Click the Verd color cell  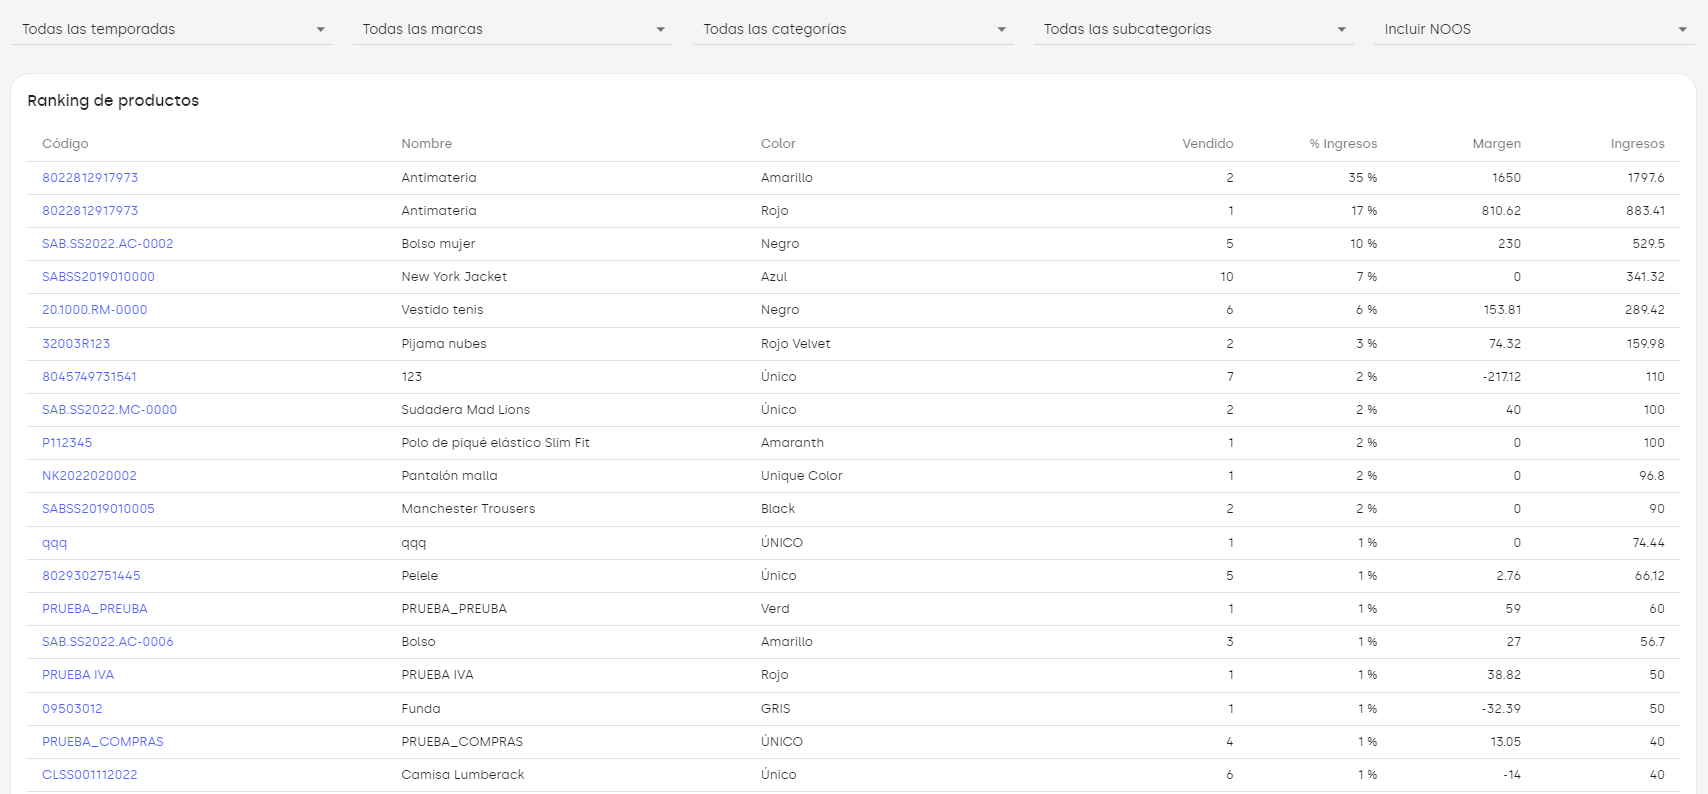click(x=775, y=608)
